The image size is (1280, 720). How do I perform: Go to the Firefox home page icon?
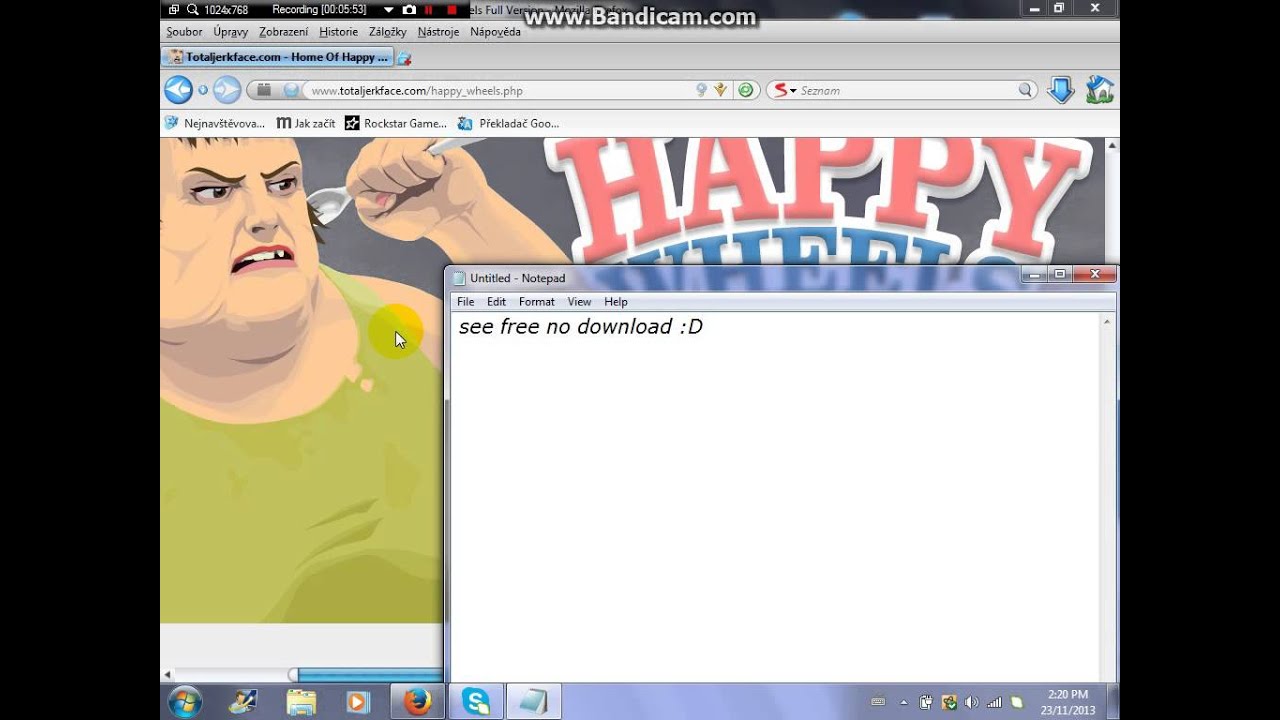(1099, 90)
